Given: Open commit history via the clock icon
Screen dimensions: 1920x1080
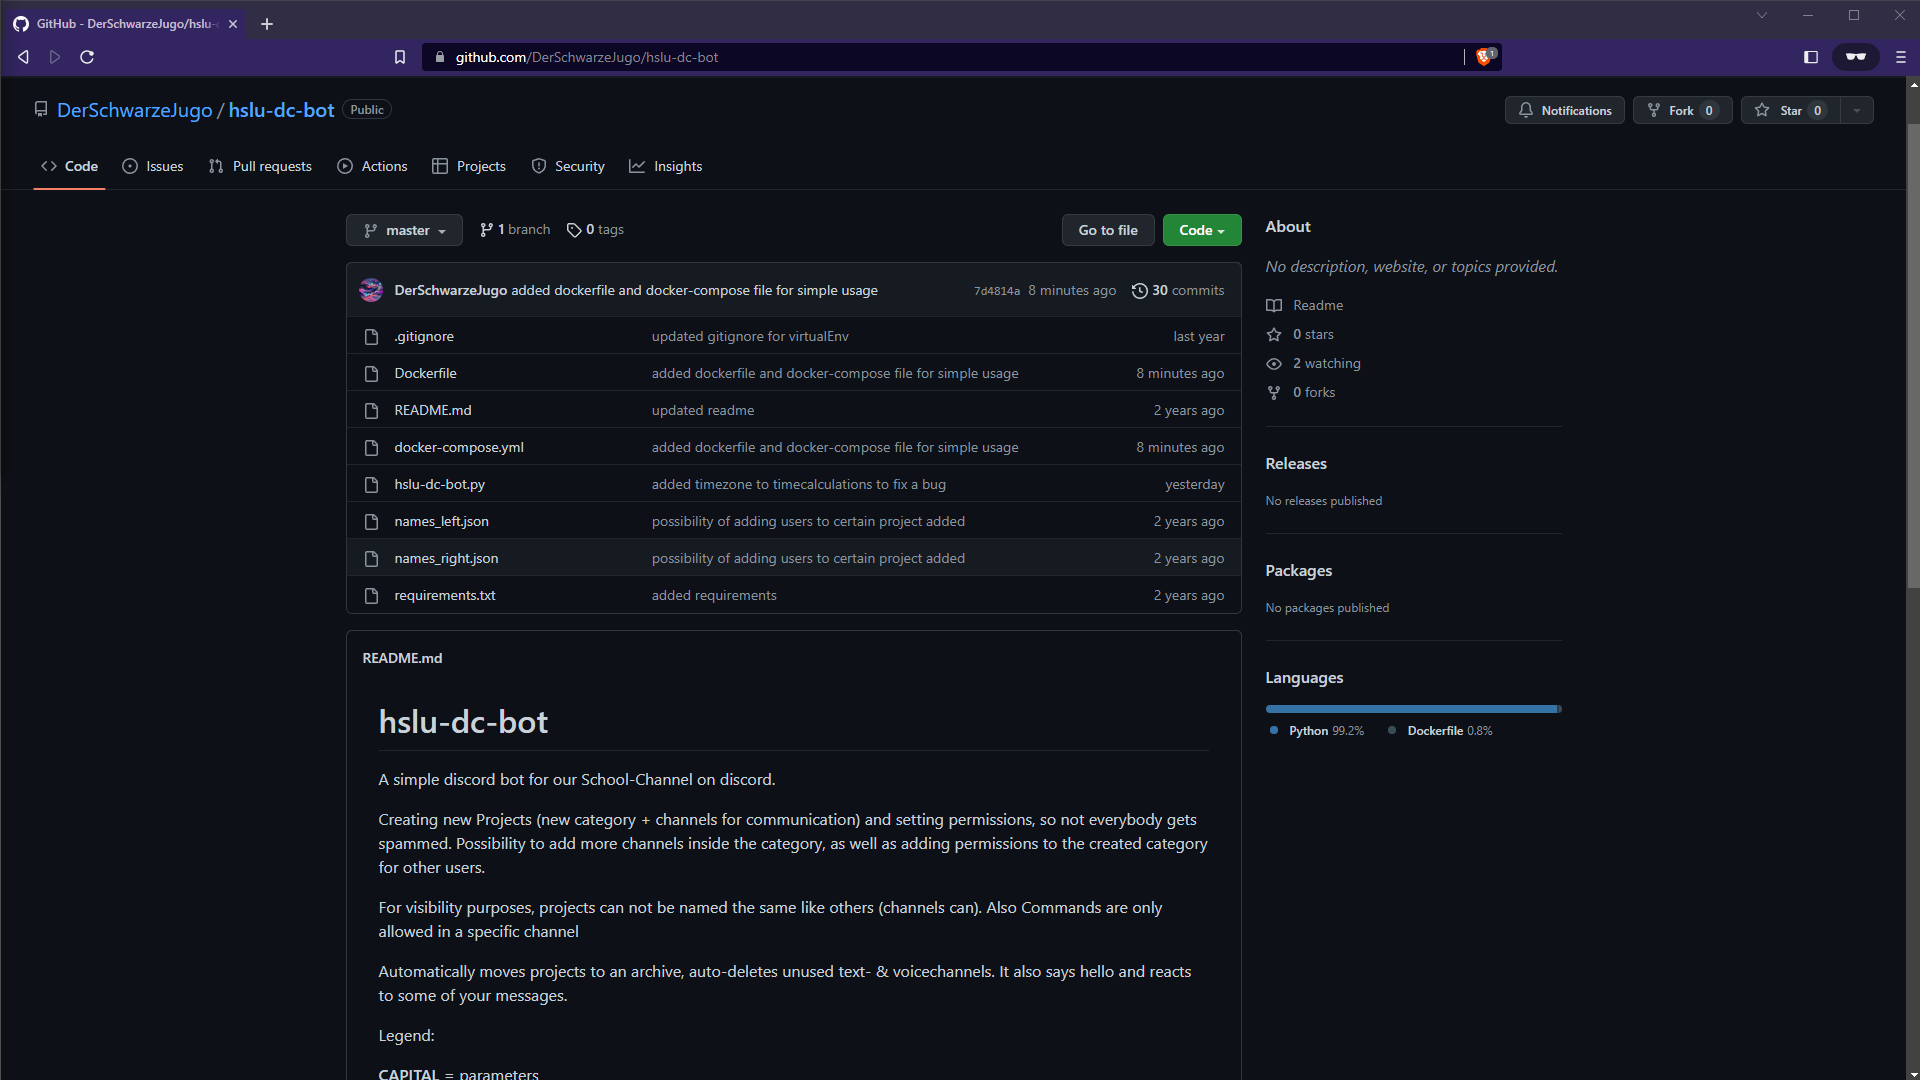Looking at the screenshot, I should [1140, 290].
